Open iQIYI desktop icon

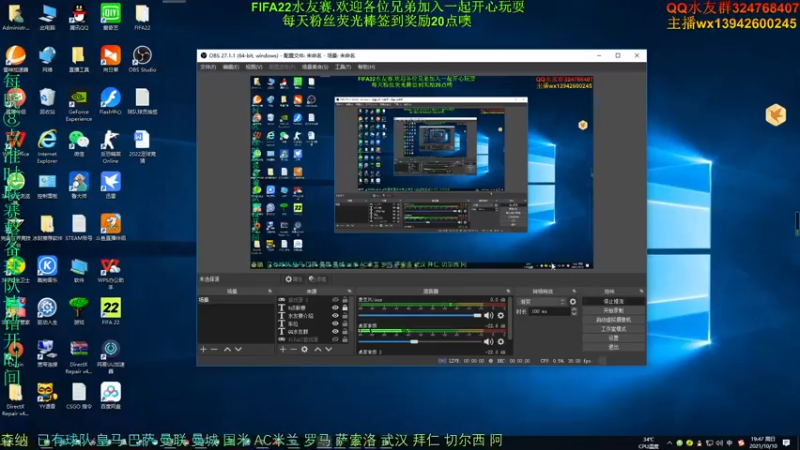[111, 17]
